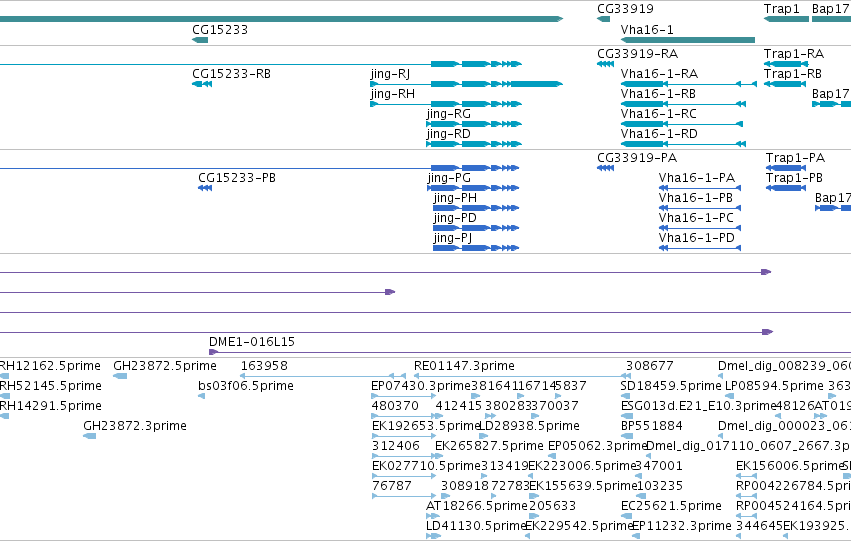The width and height of the screenshot is (851, 541).
Task: Select the LD28938.5prime EST label
Action: point(529,427)
